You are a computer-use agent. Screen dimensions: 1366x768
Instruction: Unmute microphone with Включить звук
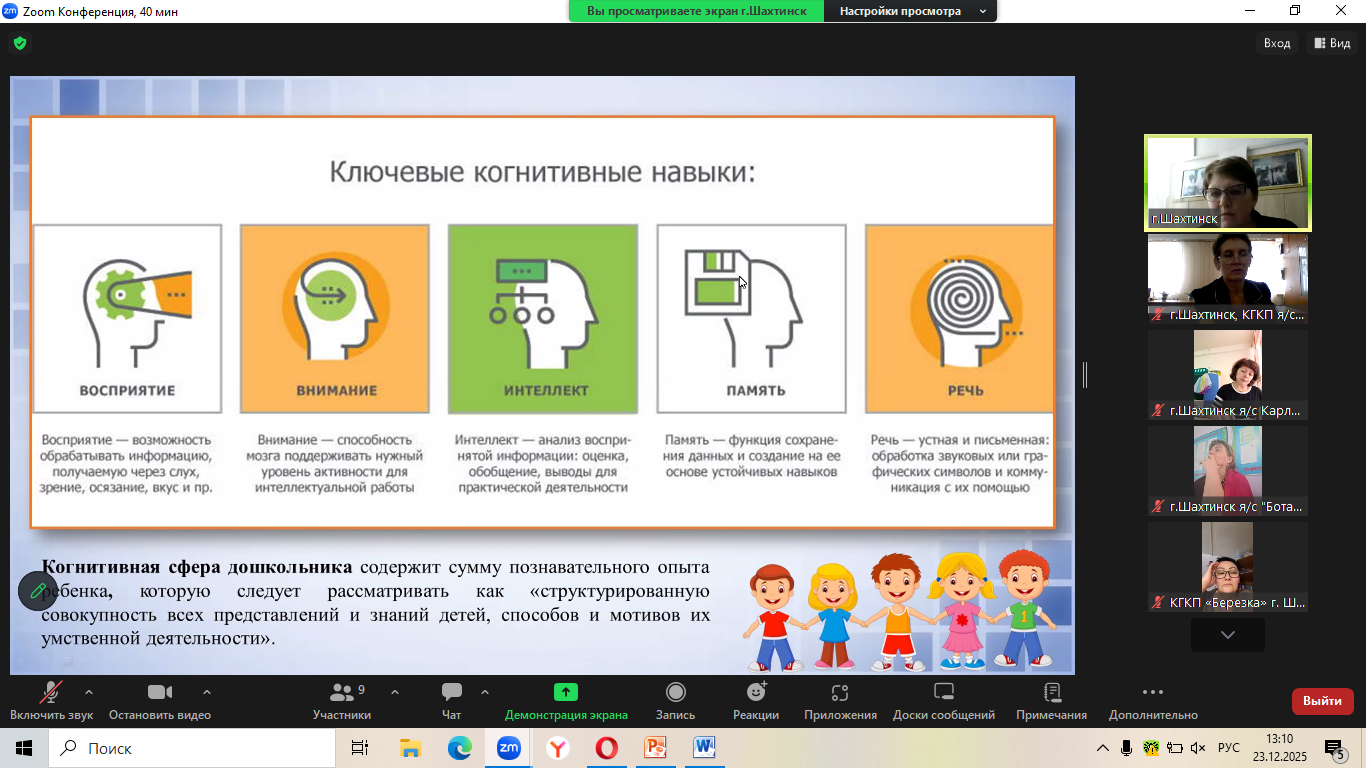pos(51,693)
